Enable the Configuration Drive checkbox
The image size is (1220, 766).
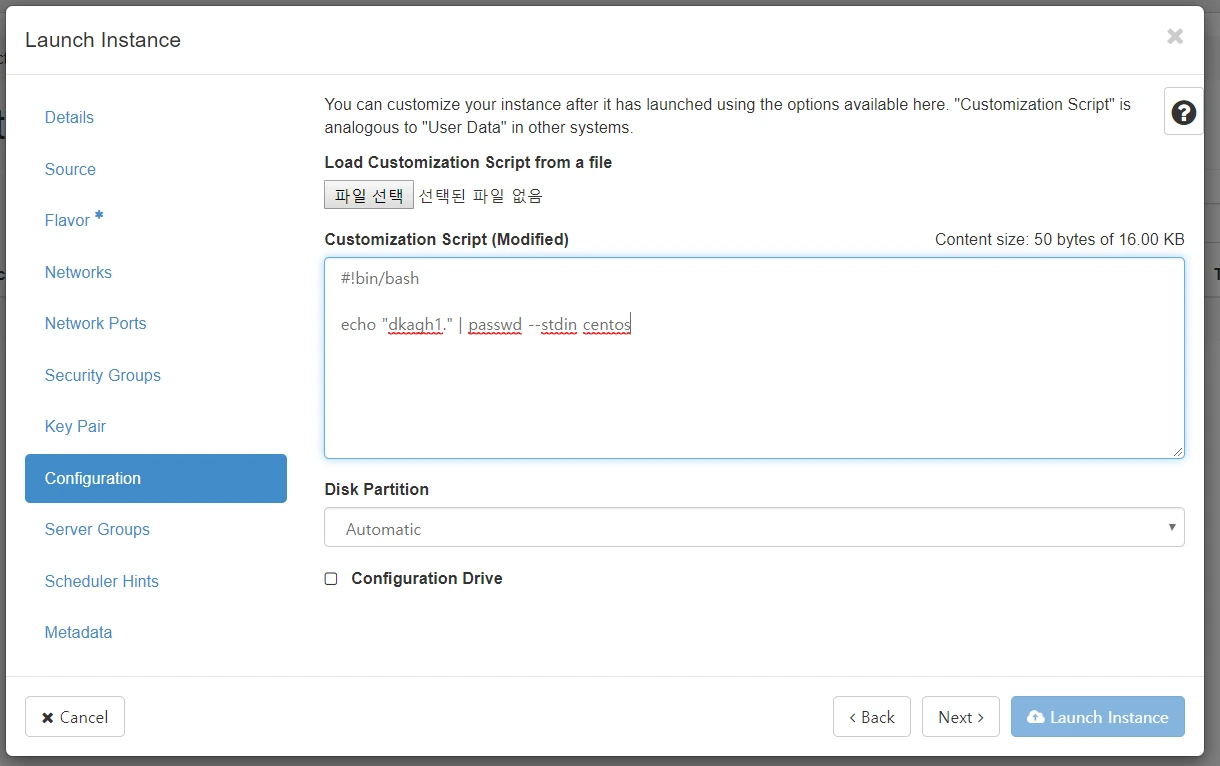tap(331, 579)
